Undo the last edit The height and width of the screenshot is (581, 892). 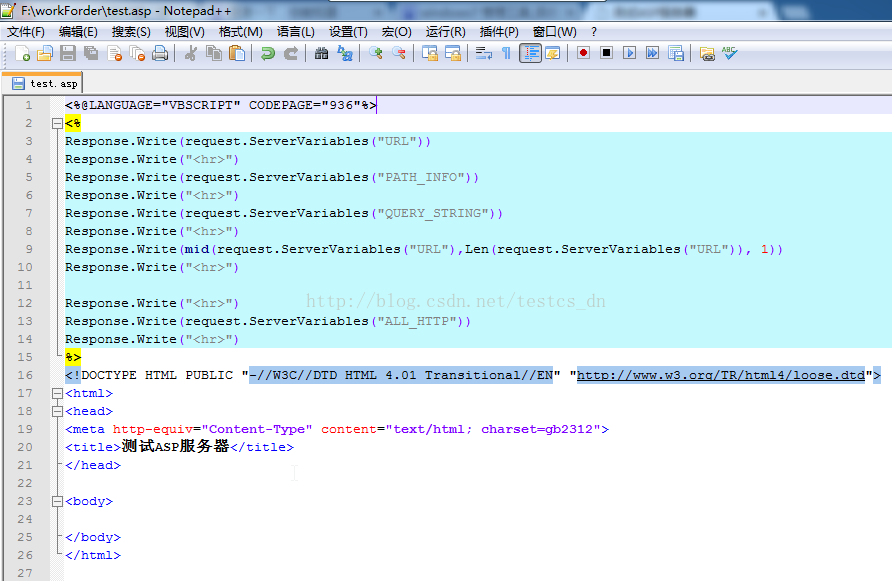point(267,53)
